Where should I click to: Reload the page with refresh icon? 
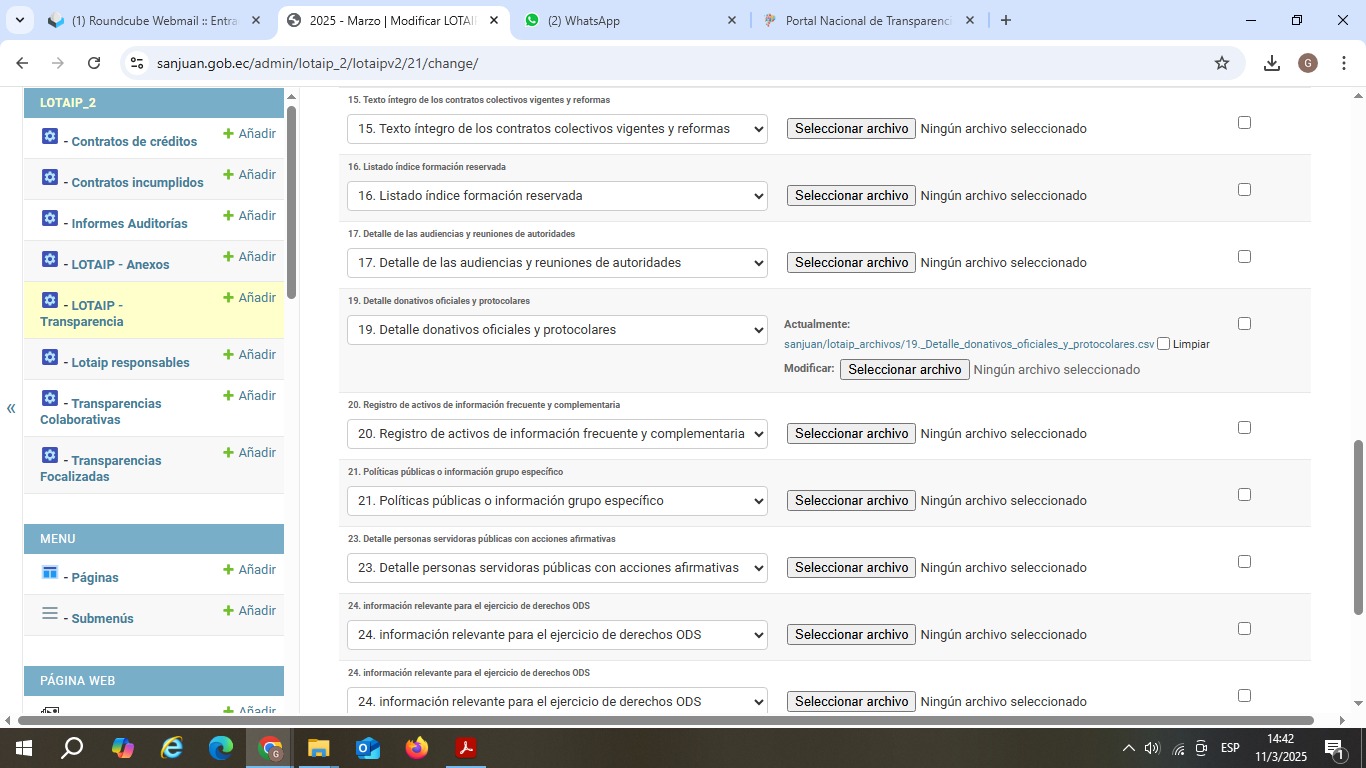coord(94,63)
